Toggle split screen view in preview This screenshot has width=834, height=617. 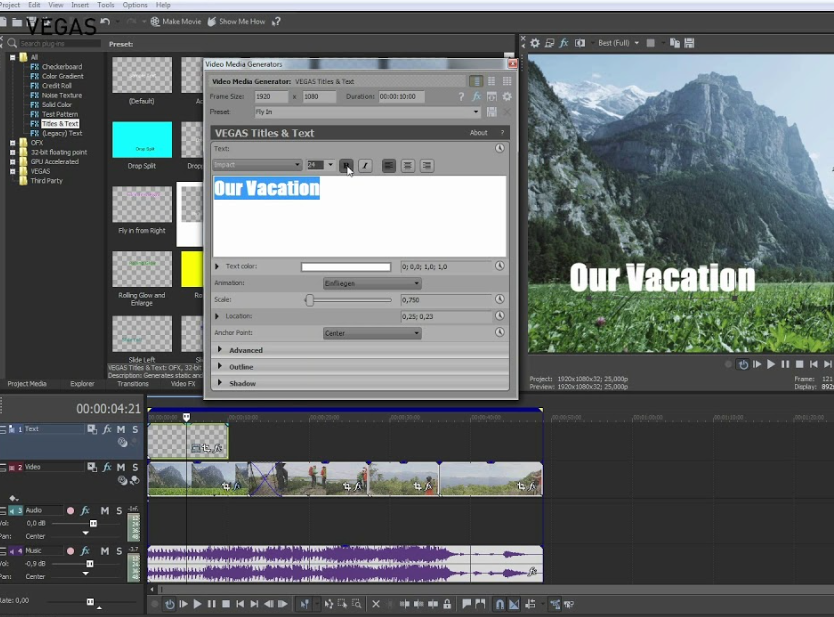click(580, 43)
